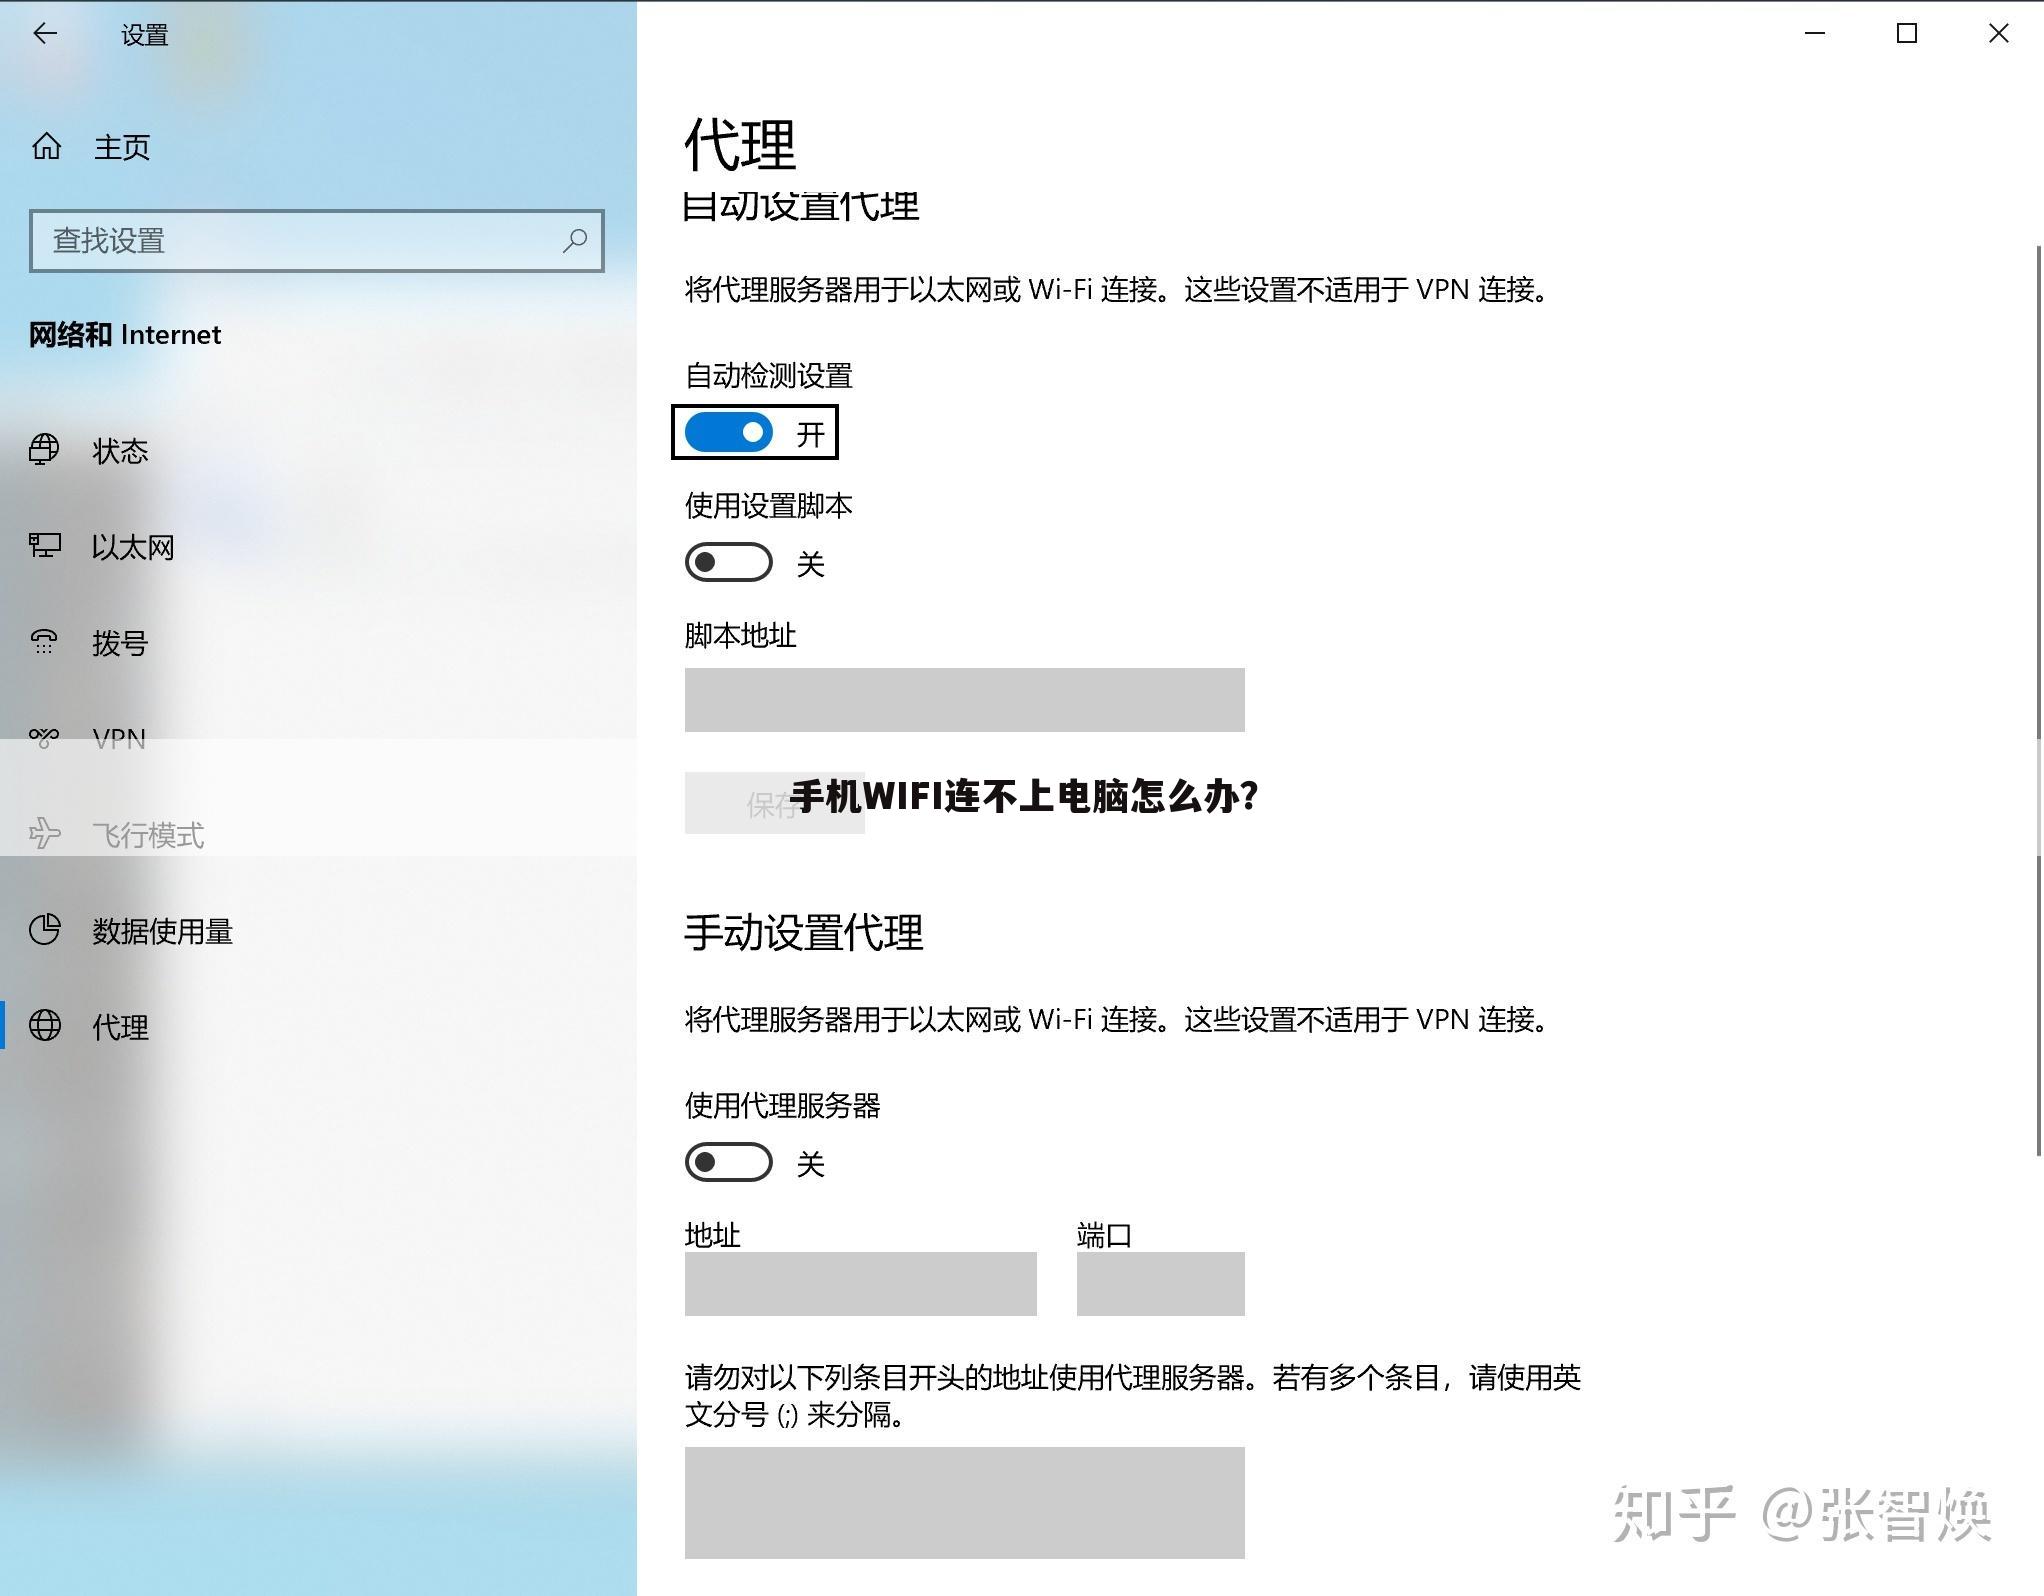Click the 代理 globe icon in sidebar
The width and height of the screenshot is (2044, 1596).
[44, 1026]
